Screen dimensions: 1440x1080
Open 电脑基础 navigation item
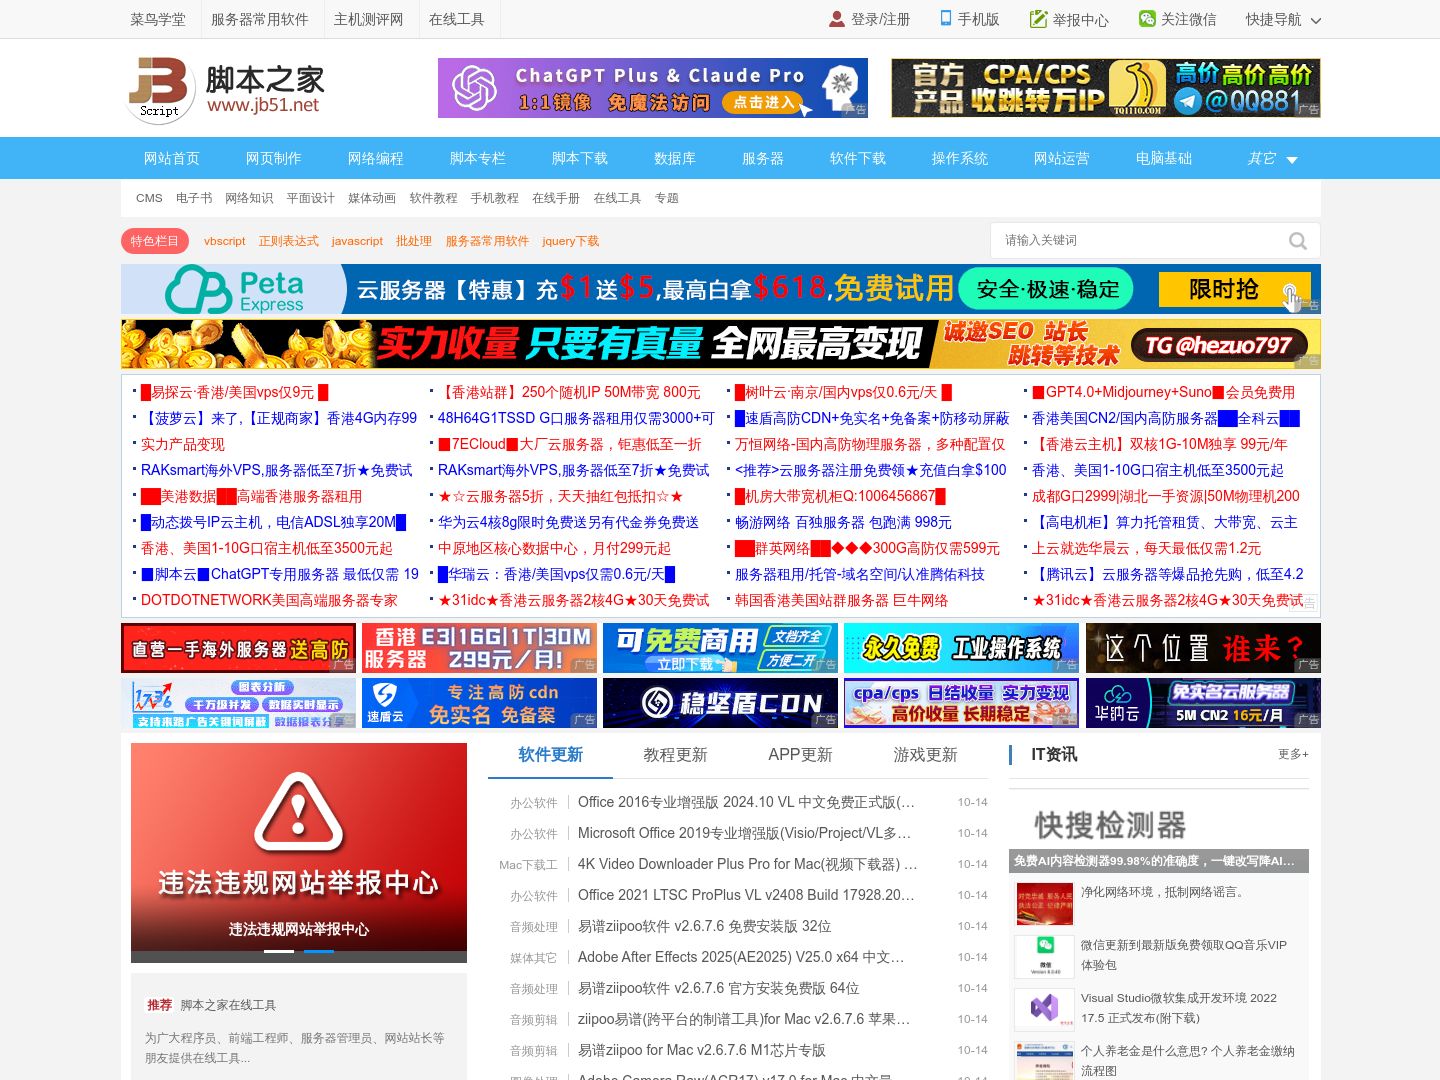click(x=1163, y=158)
